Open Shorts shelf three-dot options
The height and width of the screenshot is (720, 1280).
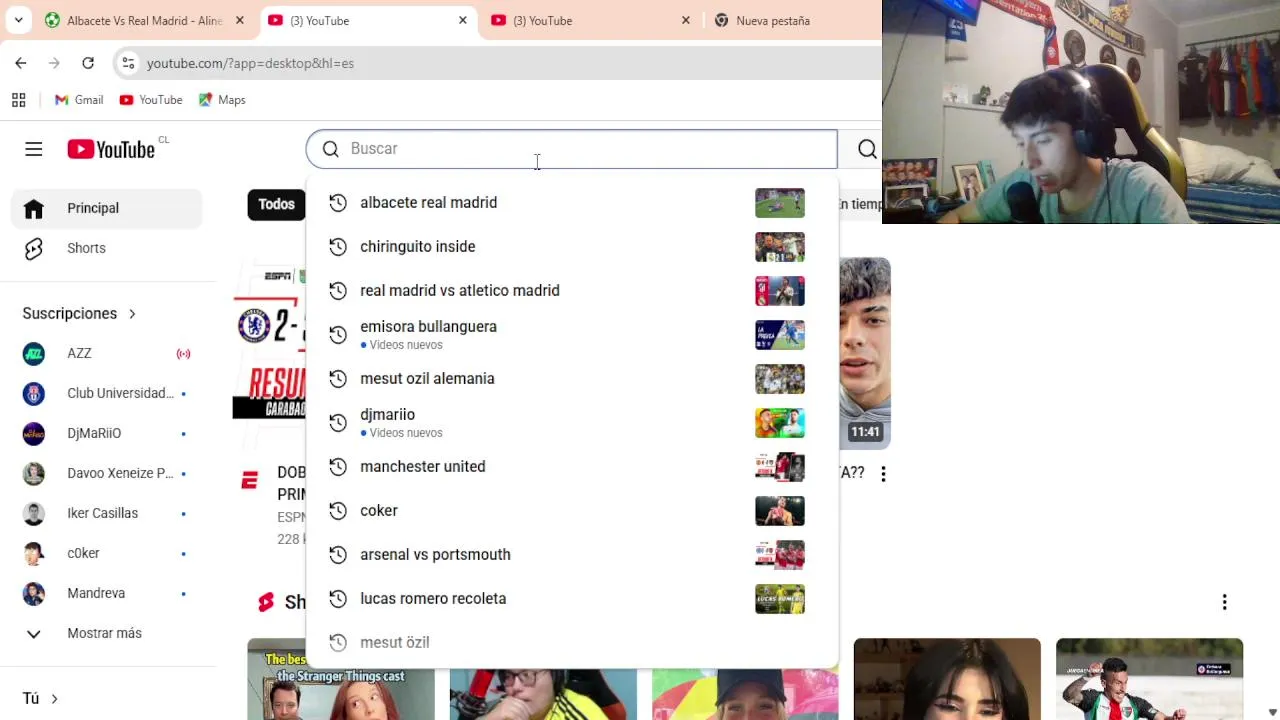[x=1224, y=602]
